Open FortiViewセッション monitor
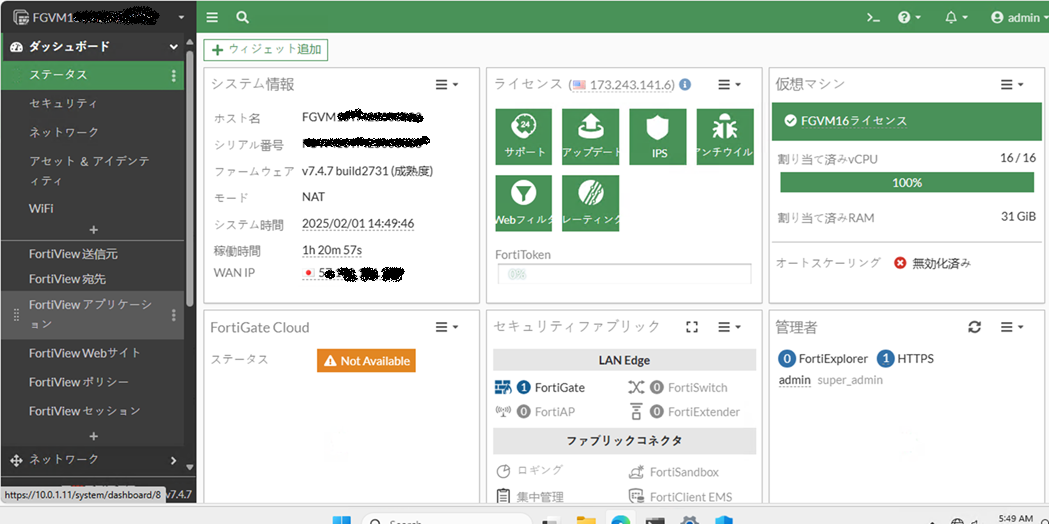 84,410
